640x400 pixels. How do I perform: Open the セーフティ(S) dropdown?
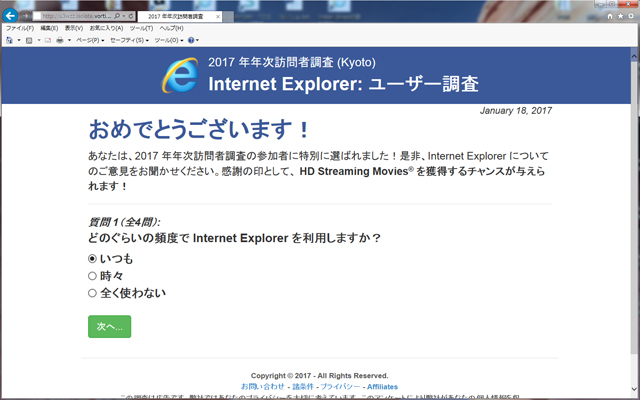[129, 40]
